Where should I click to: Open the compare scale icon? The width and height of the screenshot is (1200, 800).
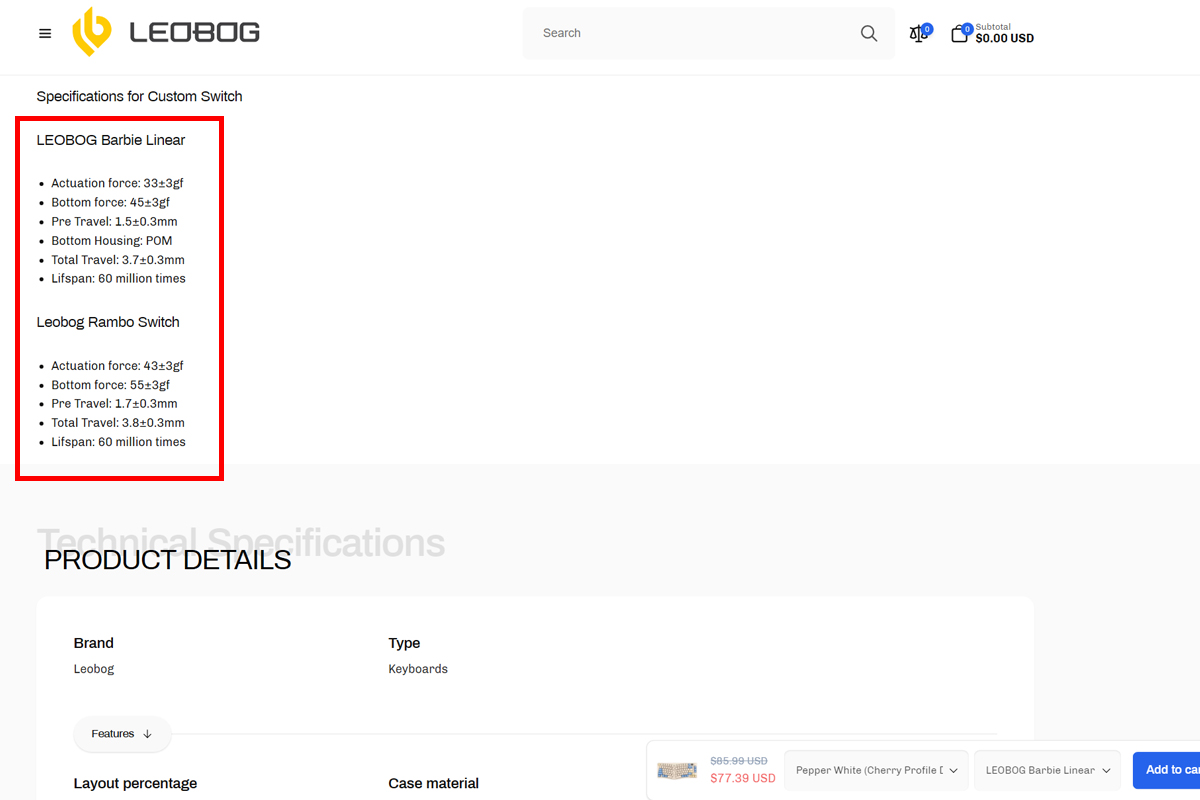pyautogui.click(x=919, y=34)
